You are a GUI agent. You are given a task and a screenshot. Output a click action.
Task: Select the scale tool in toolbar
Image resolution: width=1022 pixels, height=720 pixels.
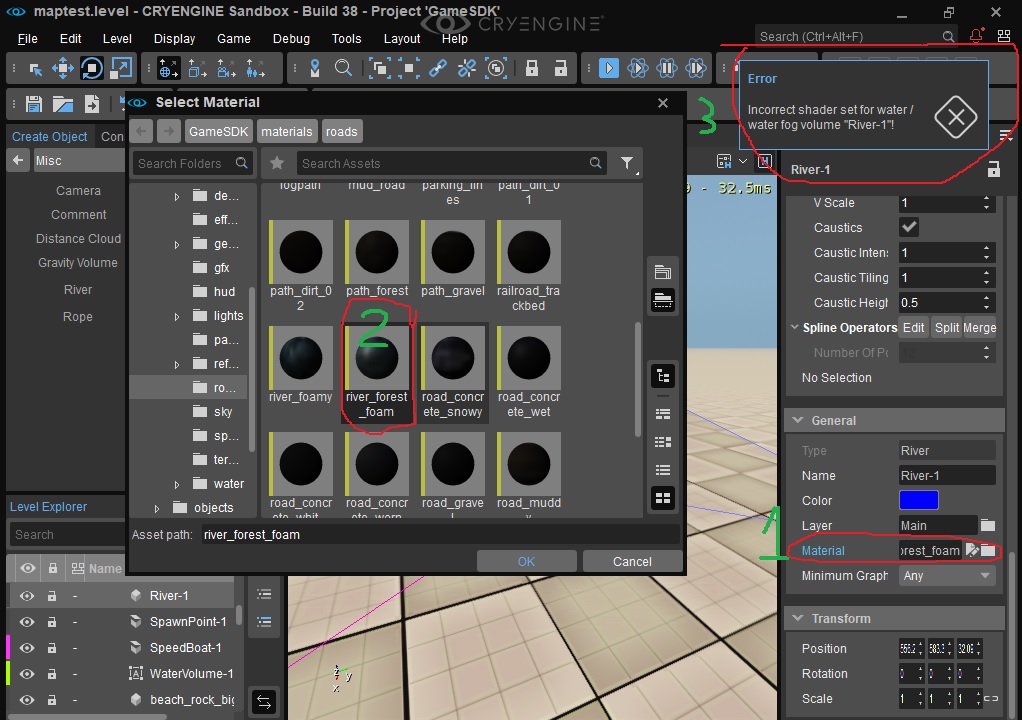click(121, 68)
